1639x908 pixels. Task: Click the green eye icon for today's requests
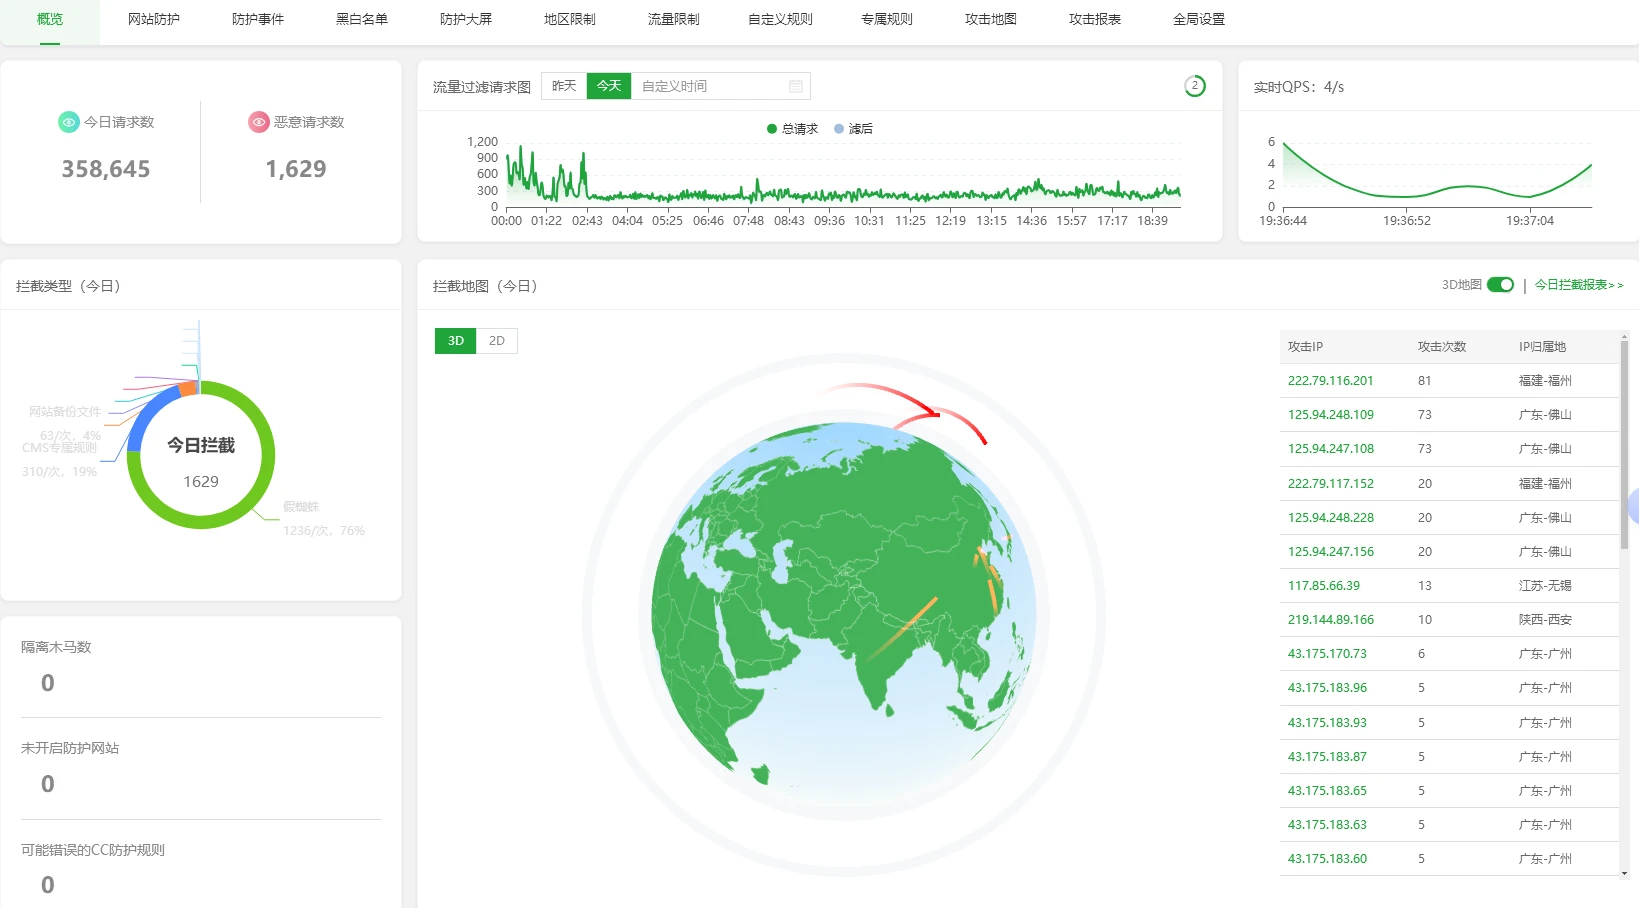tap(68, 122)
